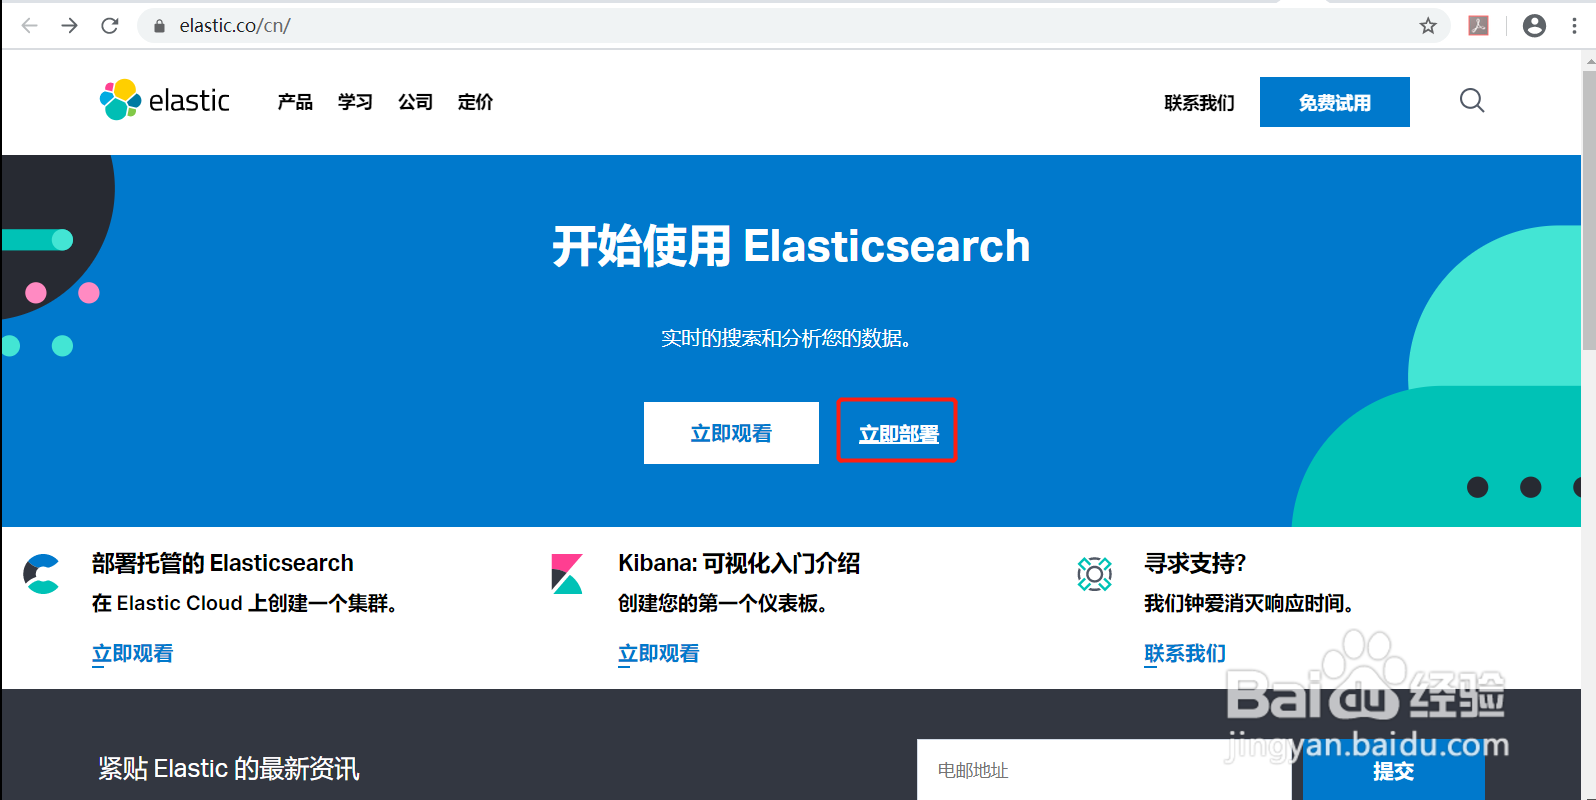Click the footer text 紧贴 Elastic 的最新资讯

(x=229, y=768)
